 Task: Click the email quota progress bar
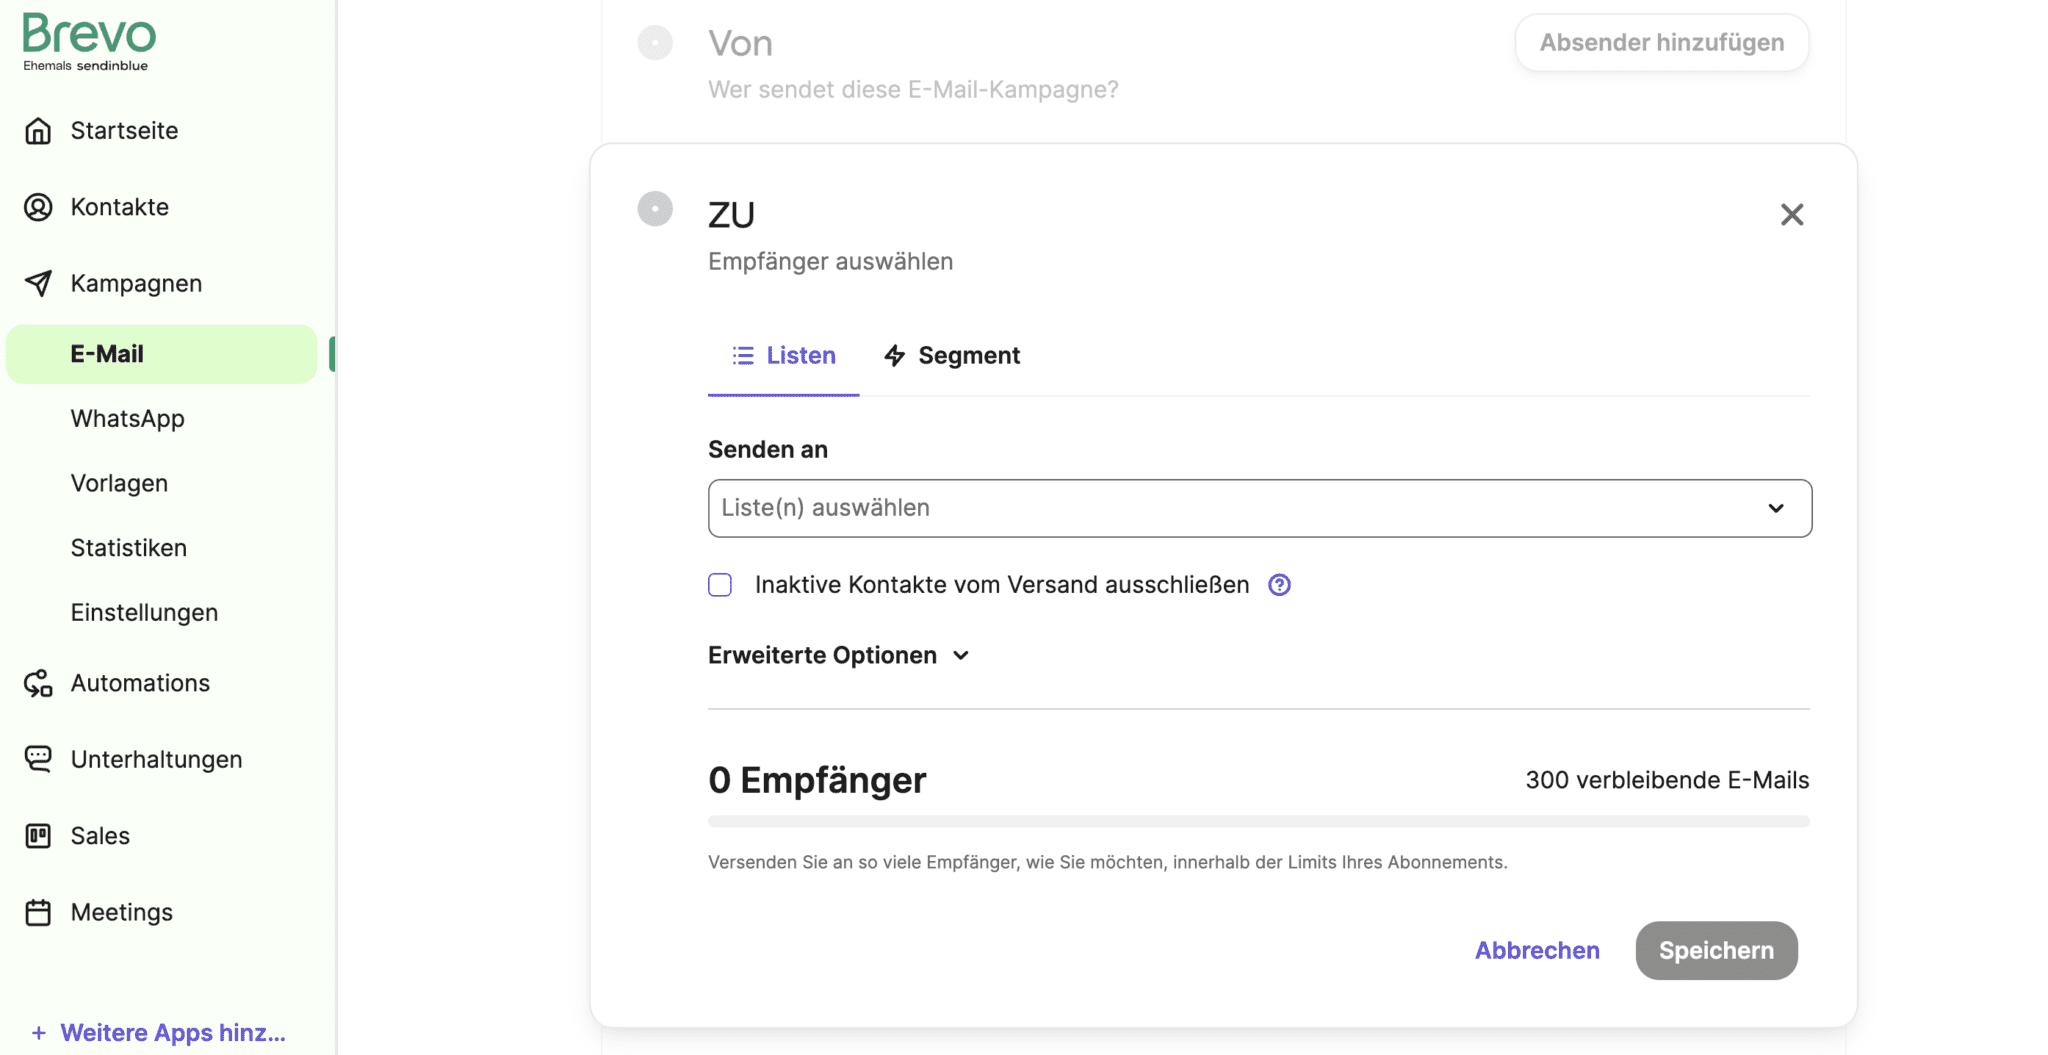click(x=1258, y=821)
